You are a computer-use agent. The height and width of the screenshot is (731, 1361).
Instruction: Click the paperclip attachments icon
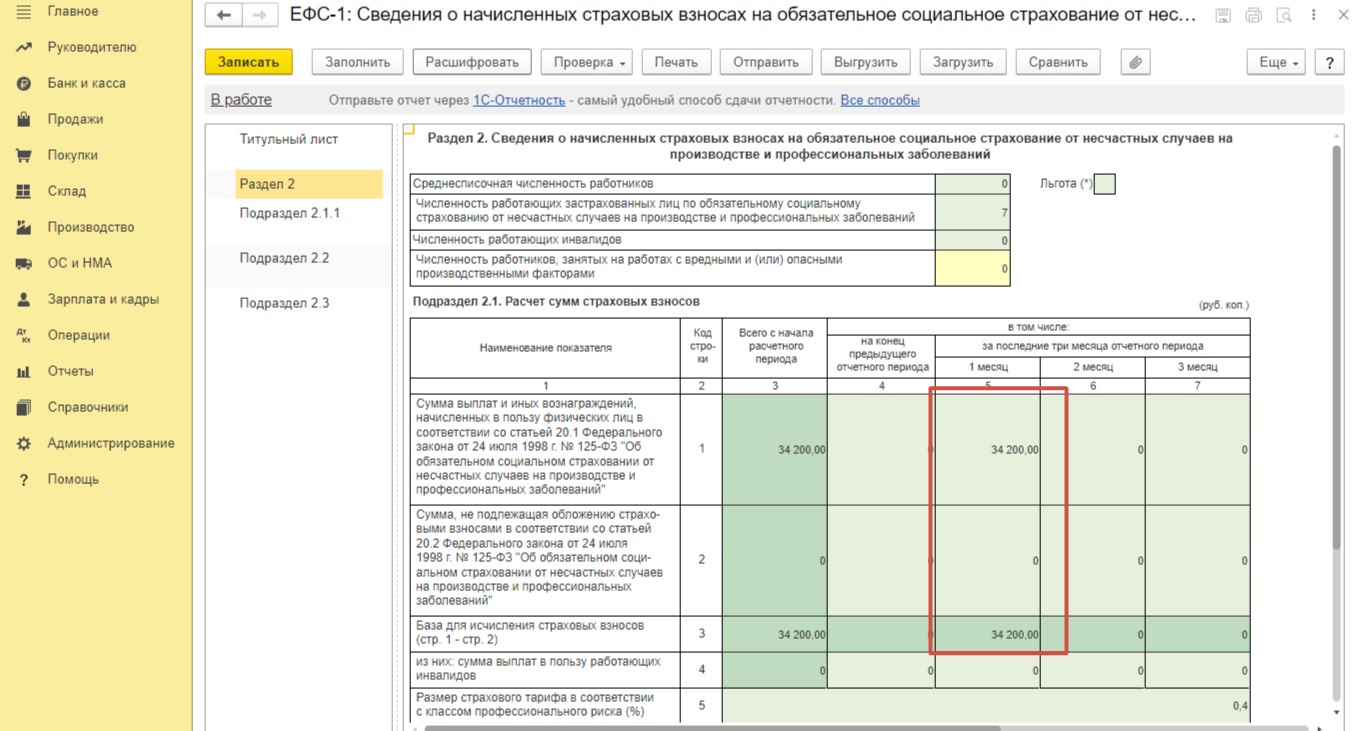(1135, 62)
